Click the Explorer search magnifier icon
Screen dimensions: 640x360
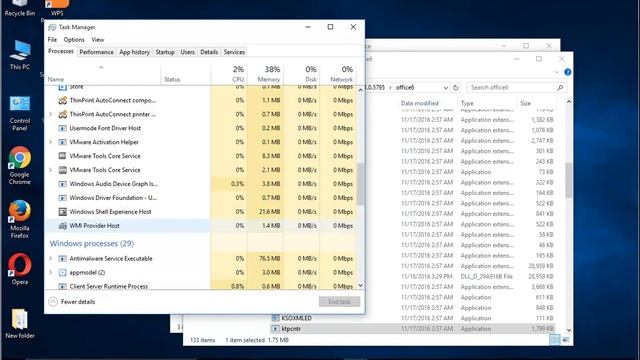click(x=560, y=88)
